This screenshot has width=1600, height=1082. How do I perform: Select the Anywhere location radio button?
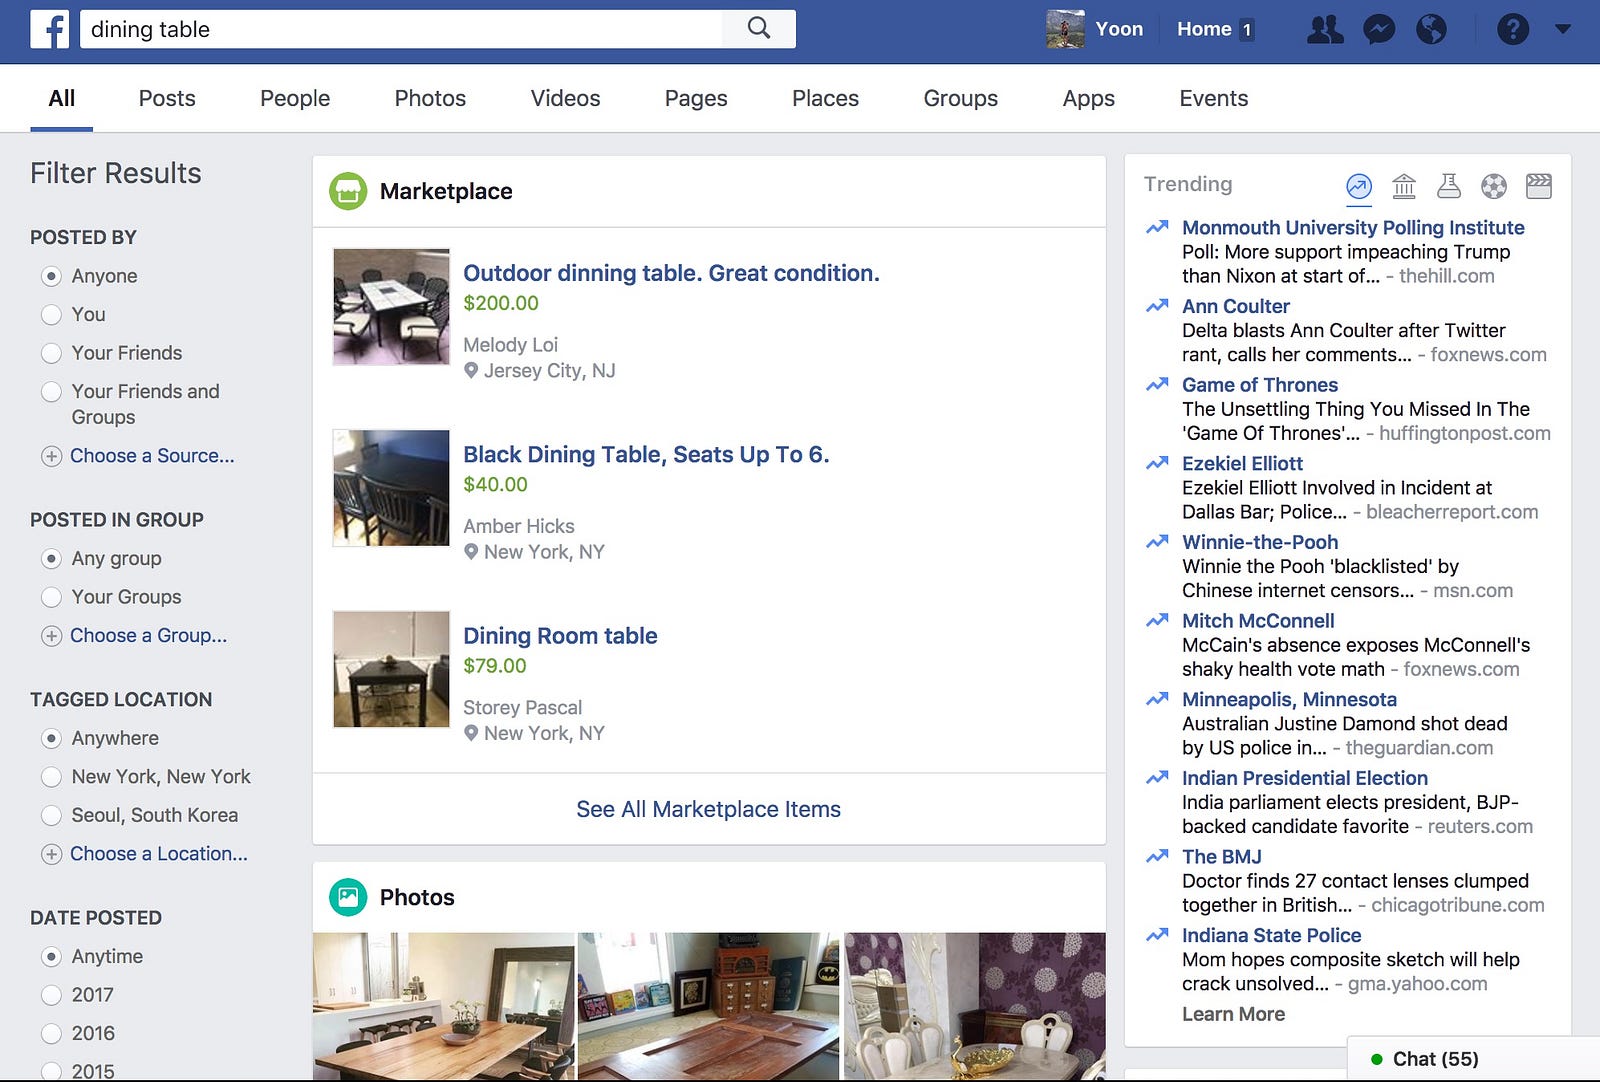pyautogui.click(x=51, y=738)
